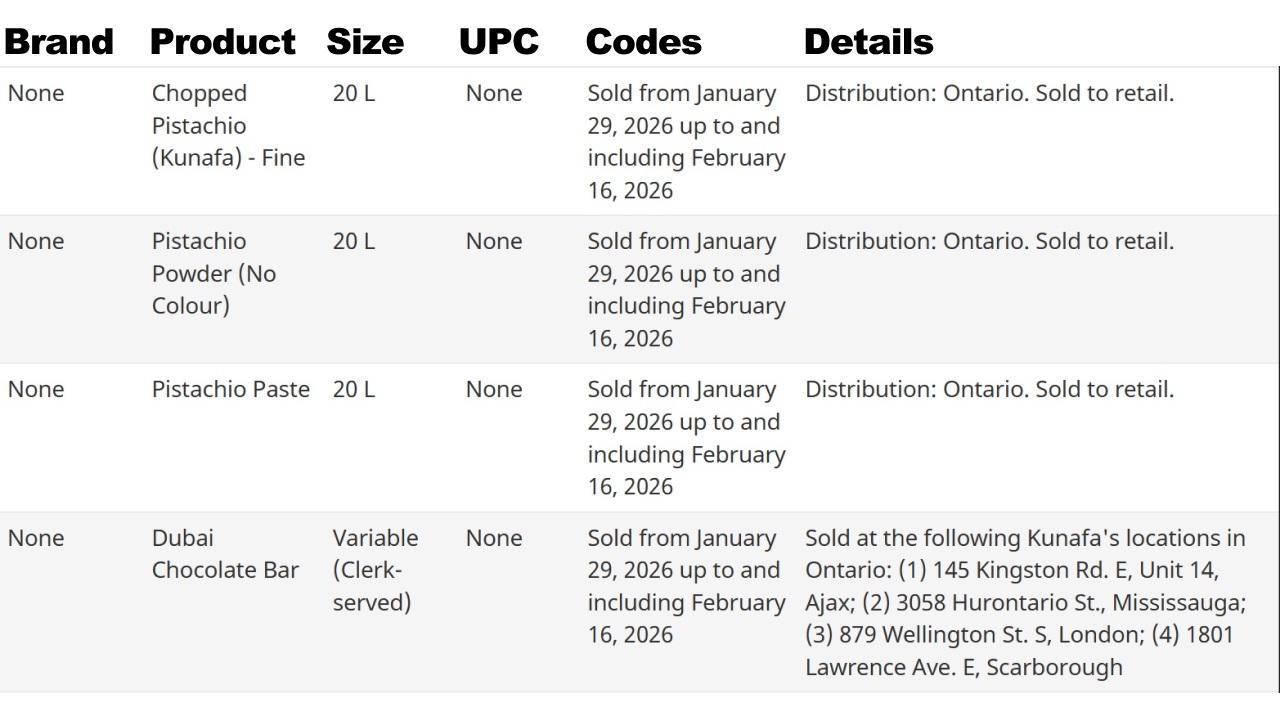Click the Product column header
Image resolution: width=1280 pixels, height=725 pixels.
point(222,42)
